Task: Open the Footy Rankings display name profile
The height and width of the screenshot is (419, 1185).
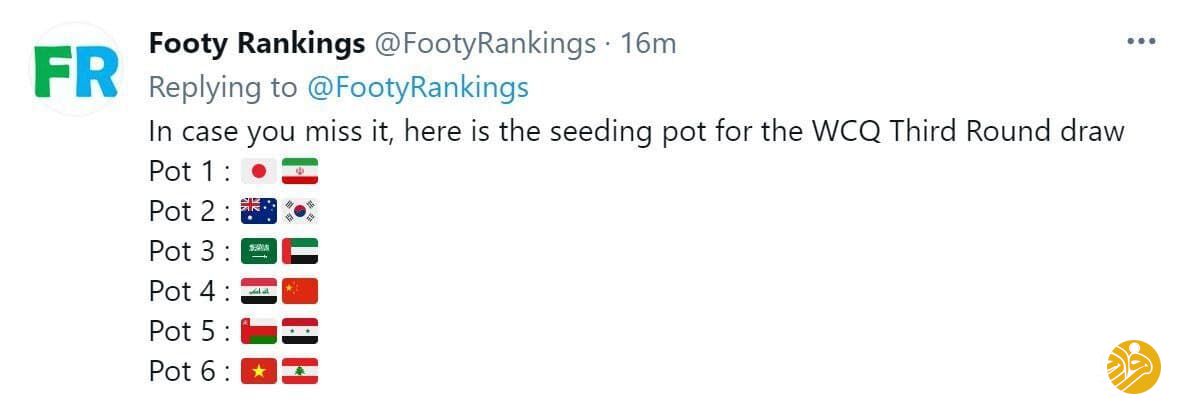Action: tap(256, 44)
